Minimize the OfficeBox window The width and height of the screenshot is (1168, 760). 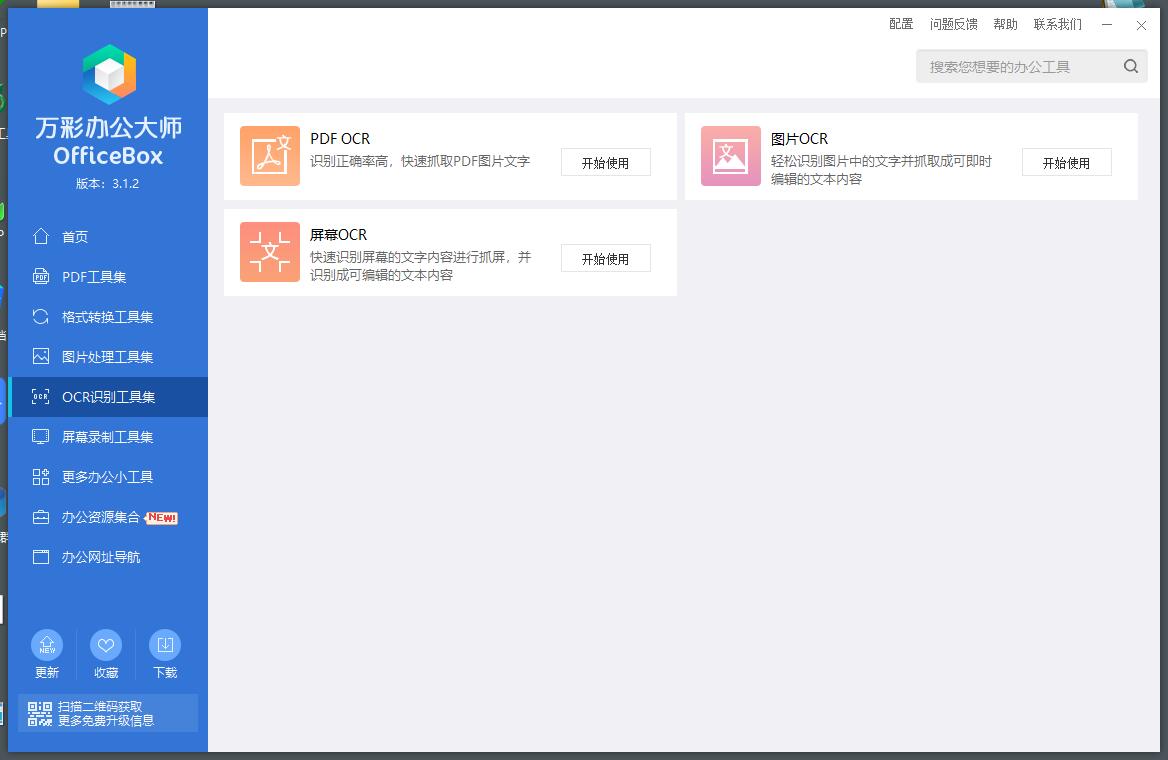[1107, 25]
